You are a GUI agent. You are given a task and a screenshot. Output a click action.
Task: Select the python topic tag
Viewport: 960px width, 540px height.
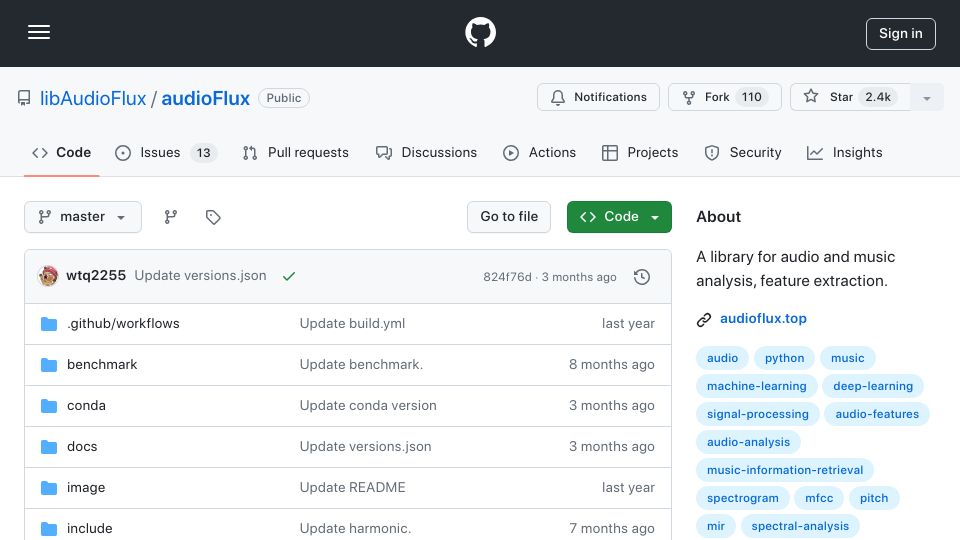[784, 358]
